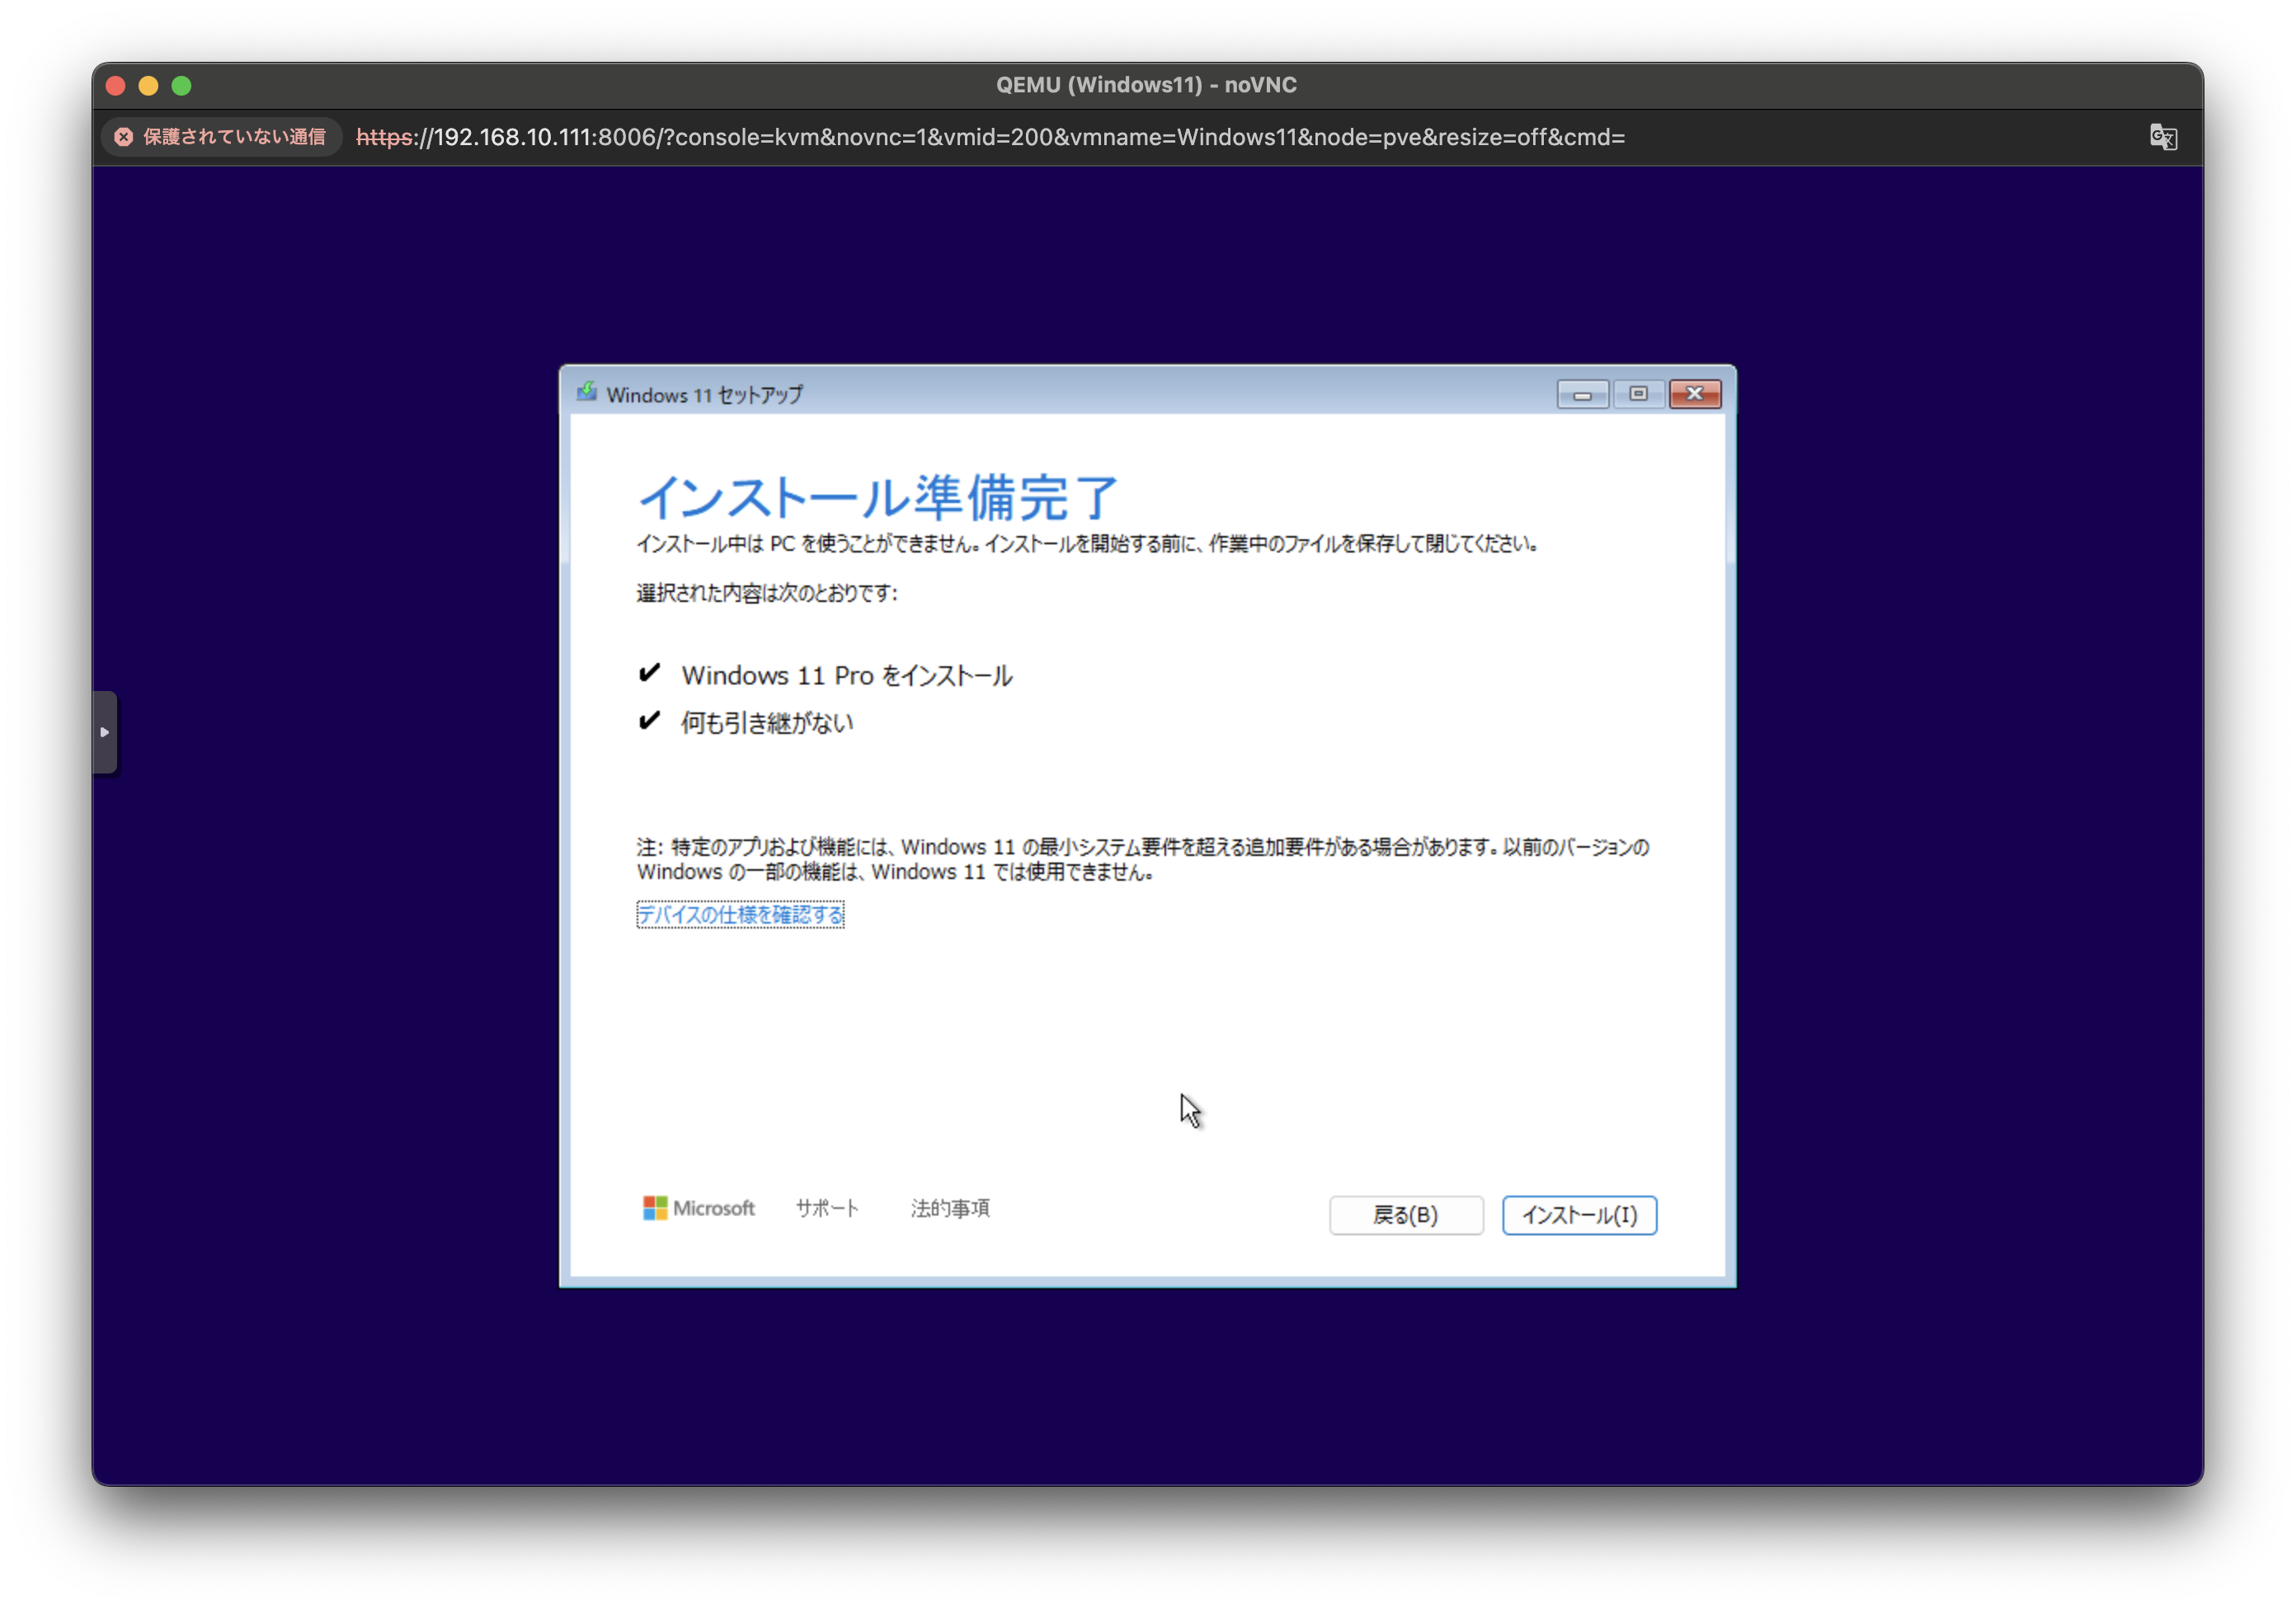Click the URL address field
The image size is (2296, 1608).
coord(990,137)
